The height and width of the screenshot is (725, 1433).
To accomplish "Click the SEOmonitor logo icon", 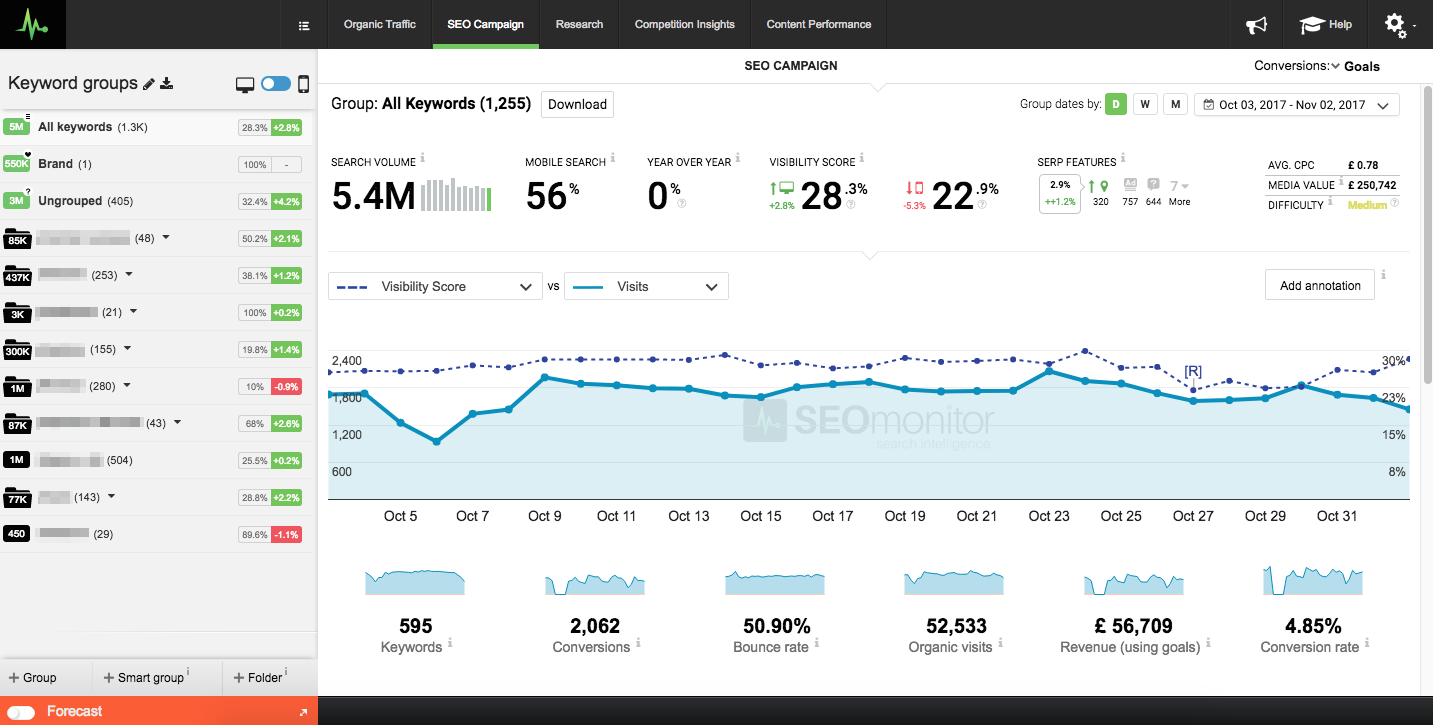I will 33,24.
